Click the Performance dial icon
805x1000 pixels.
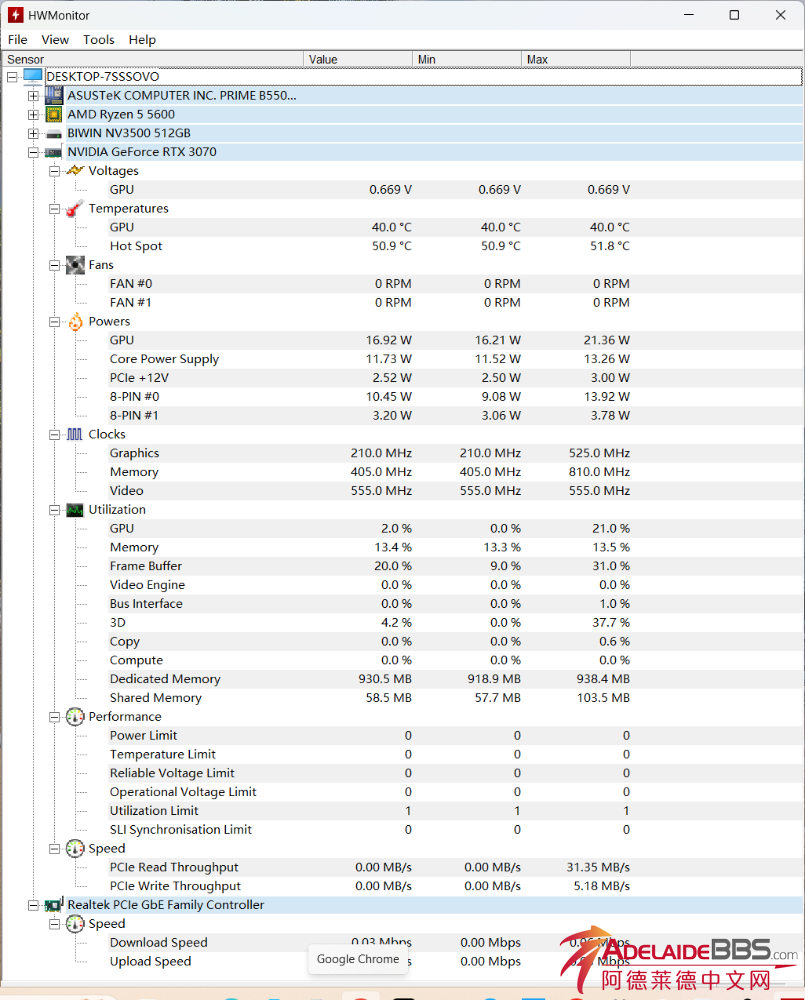coord(74,716)
